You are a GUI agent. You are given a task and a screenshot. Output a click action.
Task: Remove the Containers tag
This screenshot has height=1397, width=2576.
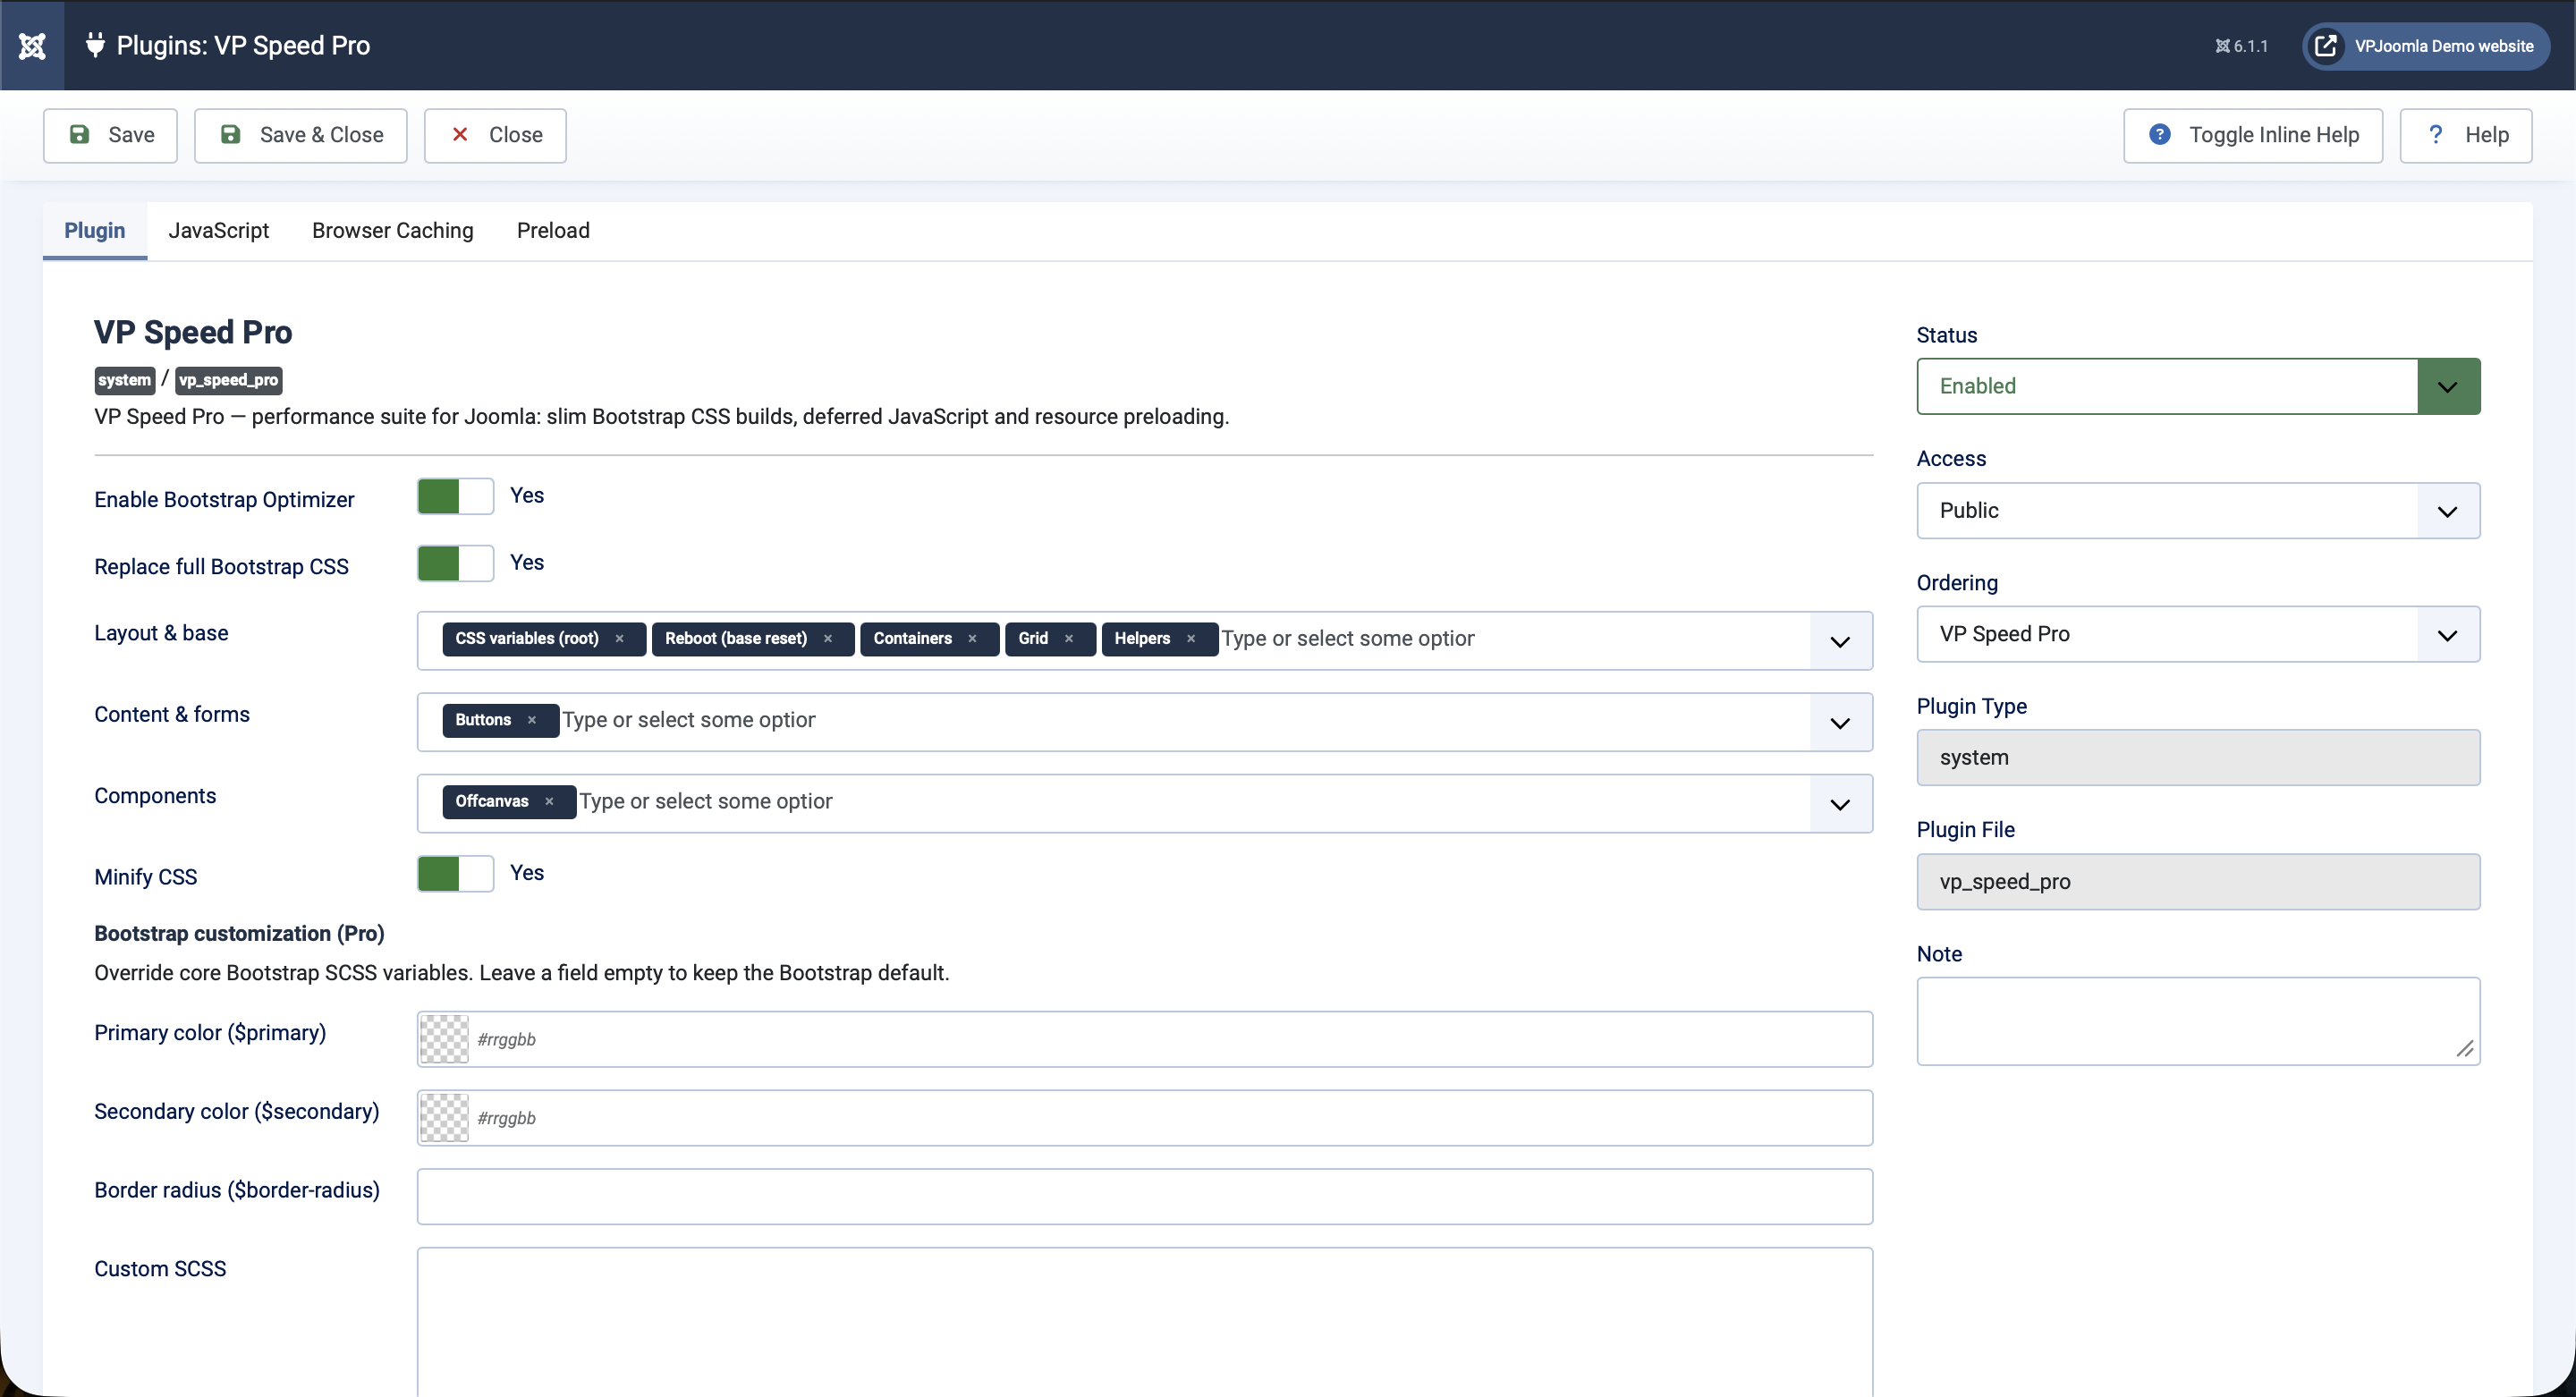[972, 639]
